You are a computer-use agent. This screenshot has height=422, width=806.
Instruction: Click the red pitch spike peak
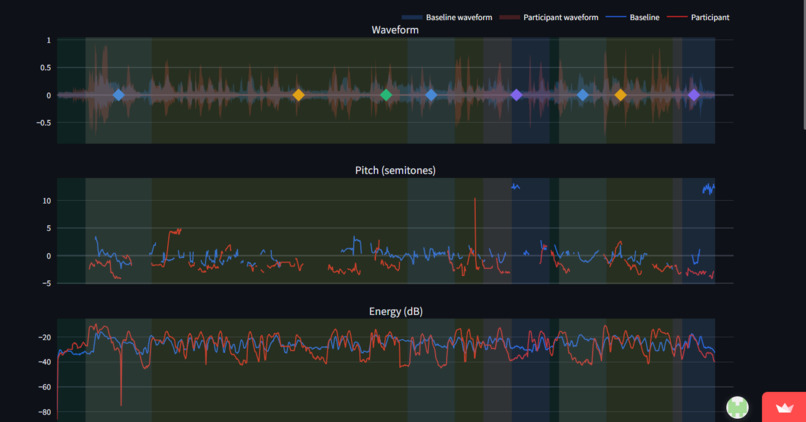click(x=475, y=199)
